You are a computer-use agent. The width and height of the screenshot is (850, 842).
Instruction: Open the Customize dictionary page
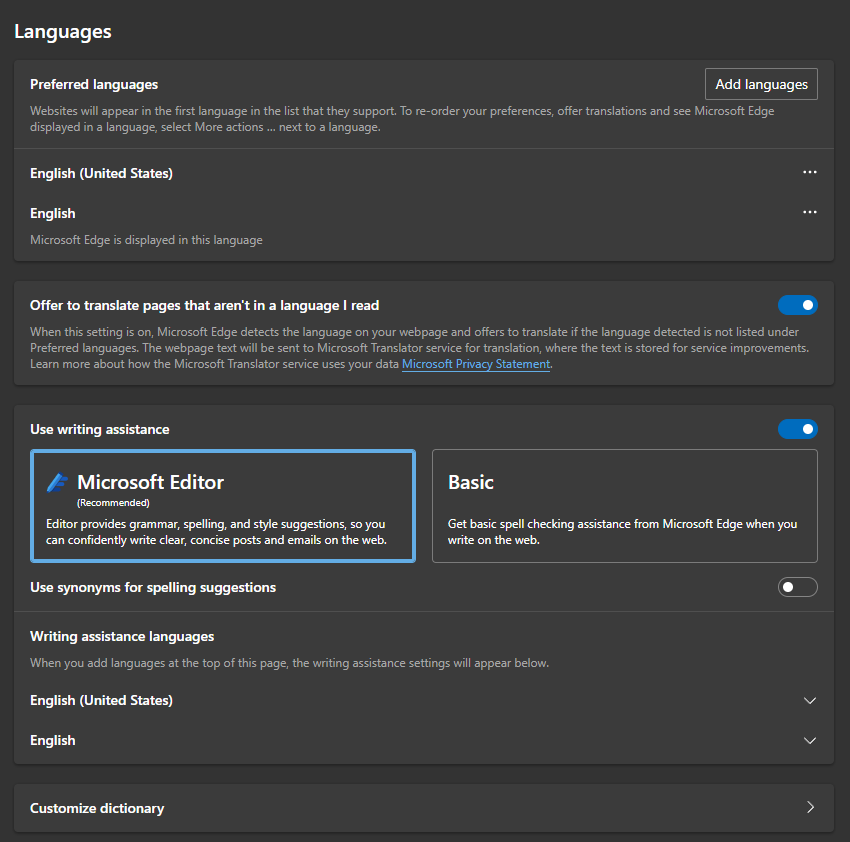coord(423,808)
